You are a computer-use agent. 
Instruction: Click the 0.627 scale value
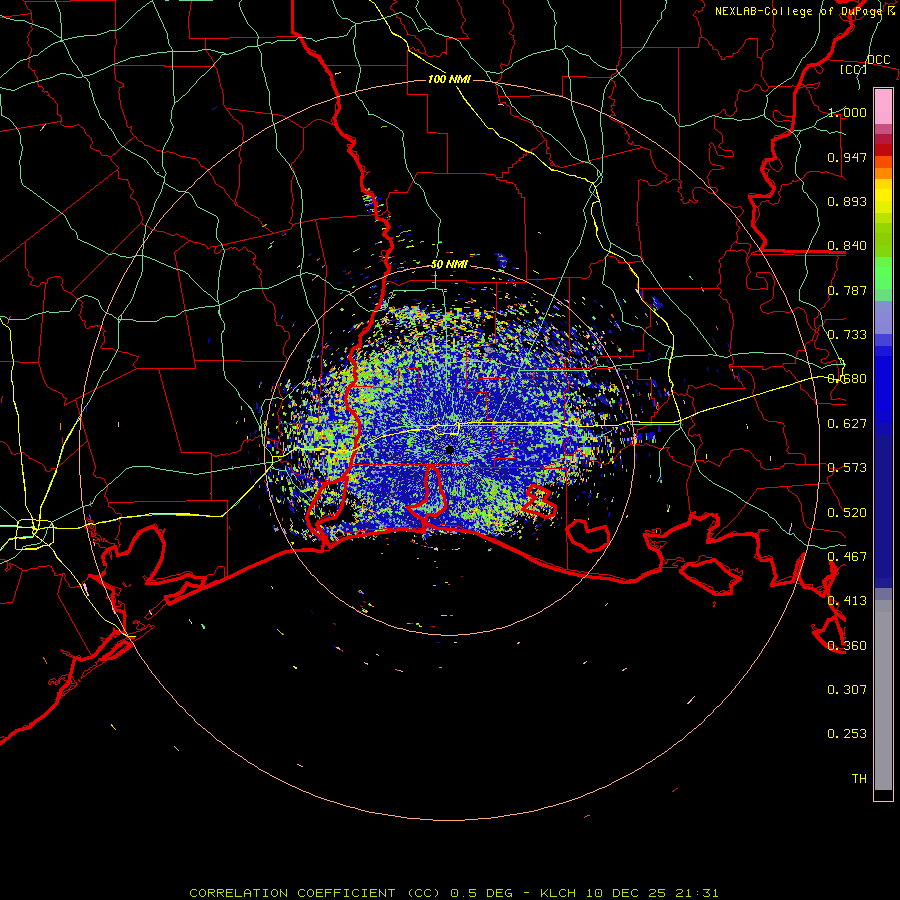click(x=847, y=424)
